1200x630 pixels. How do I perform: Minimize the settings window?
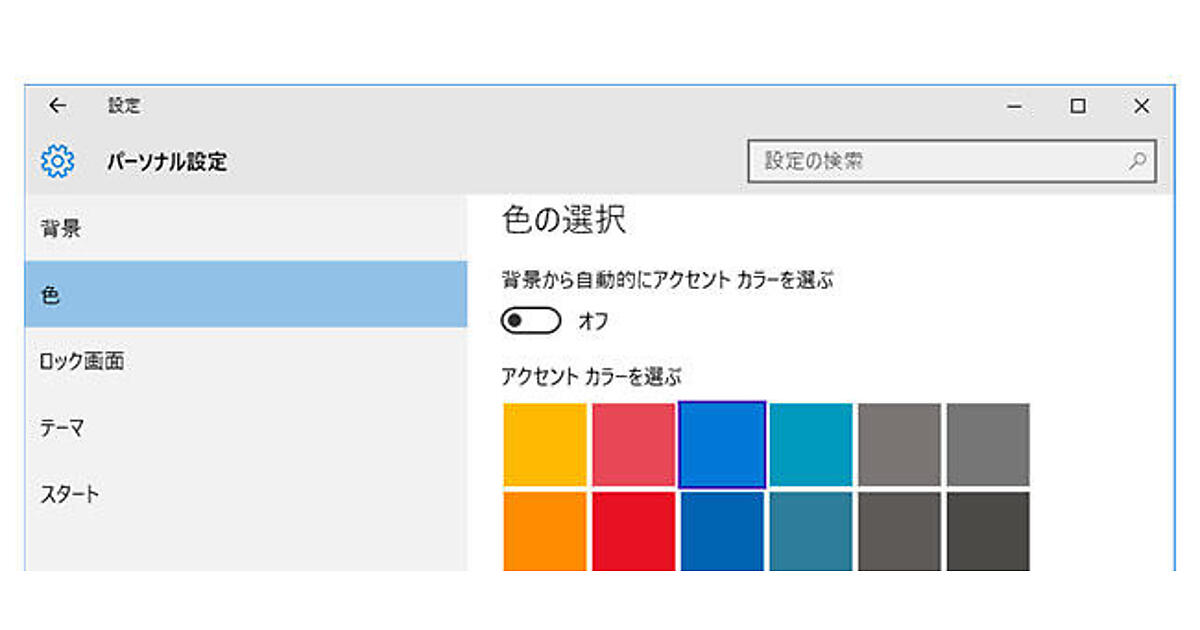coord(1015,106)
